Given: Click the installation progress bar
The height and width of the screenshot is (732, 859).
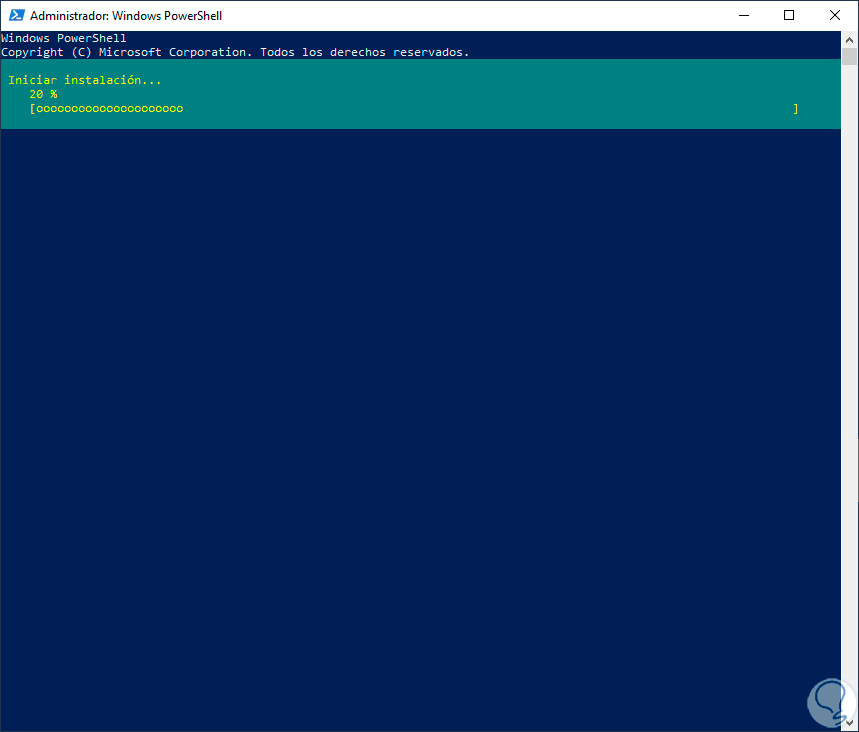Looking at the screenshot, I should 414,108.
